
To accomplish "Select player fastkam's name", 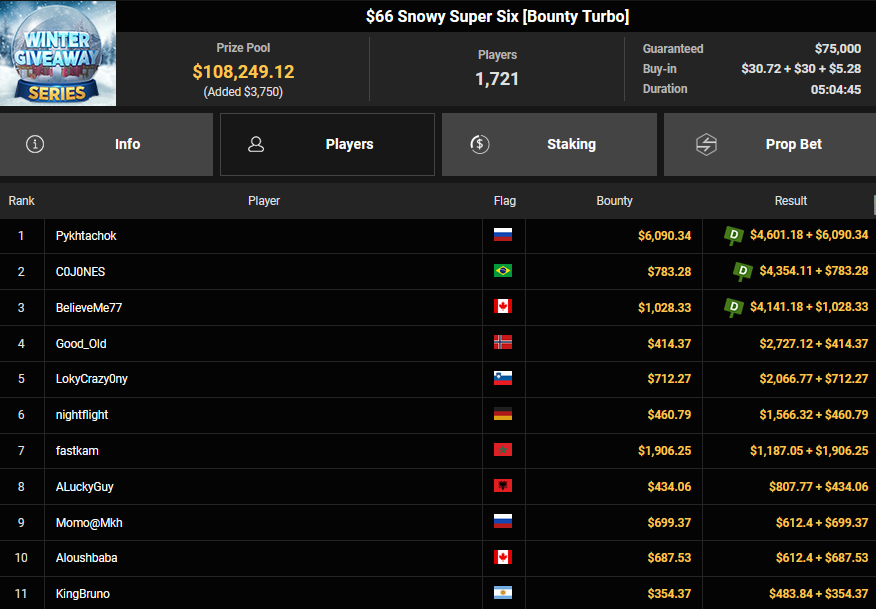I will [x=77, y=451].
